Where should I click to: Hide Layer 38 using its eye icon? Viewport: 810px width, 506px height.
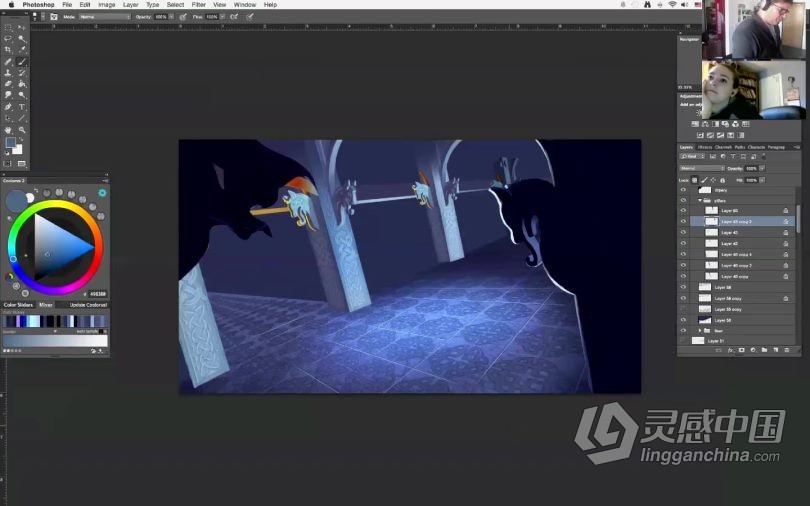click(683, 287)
